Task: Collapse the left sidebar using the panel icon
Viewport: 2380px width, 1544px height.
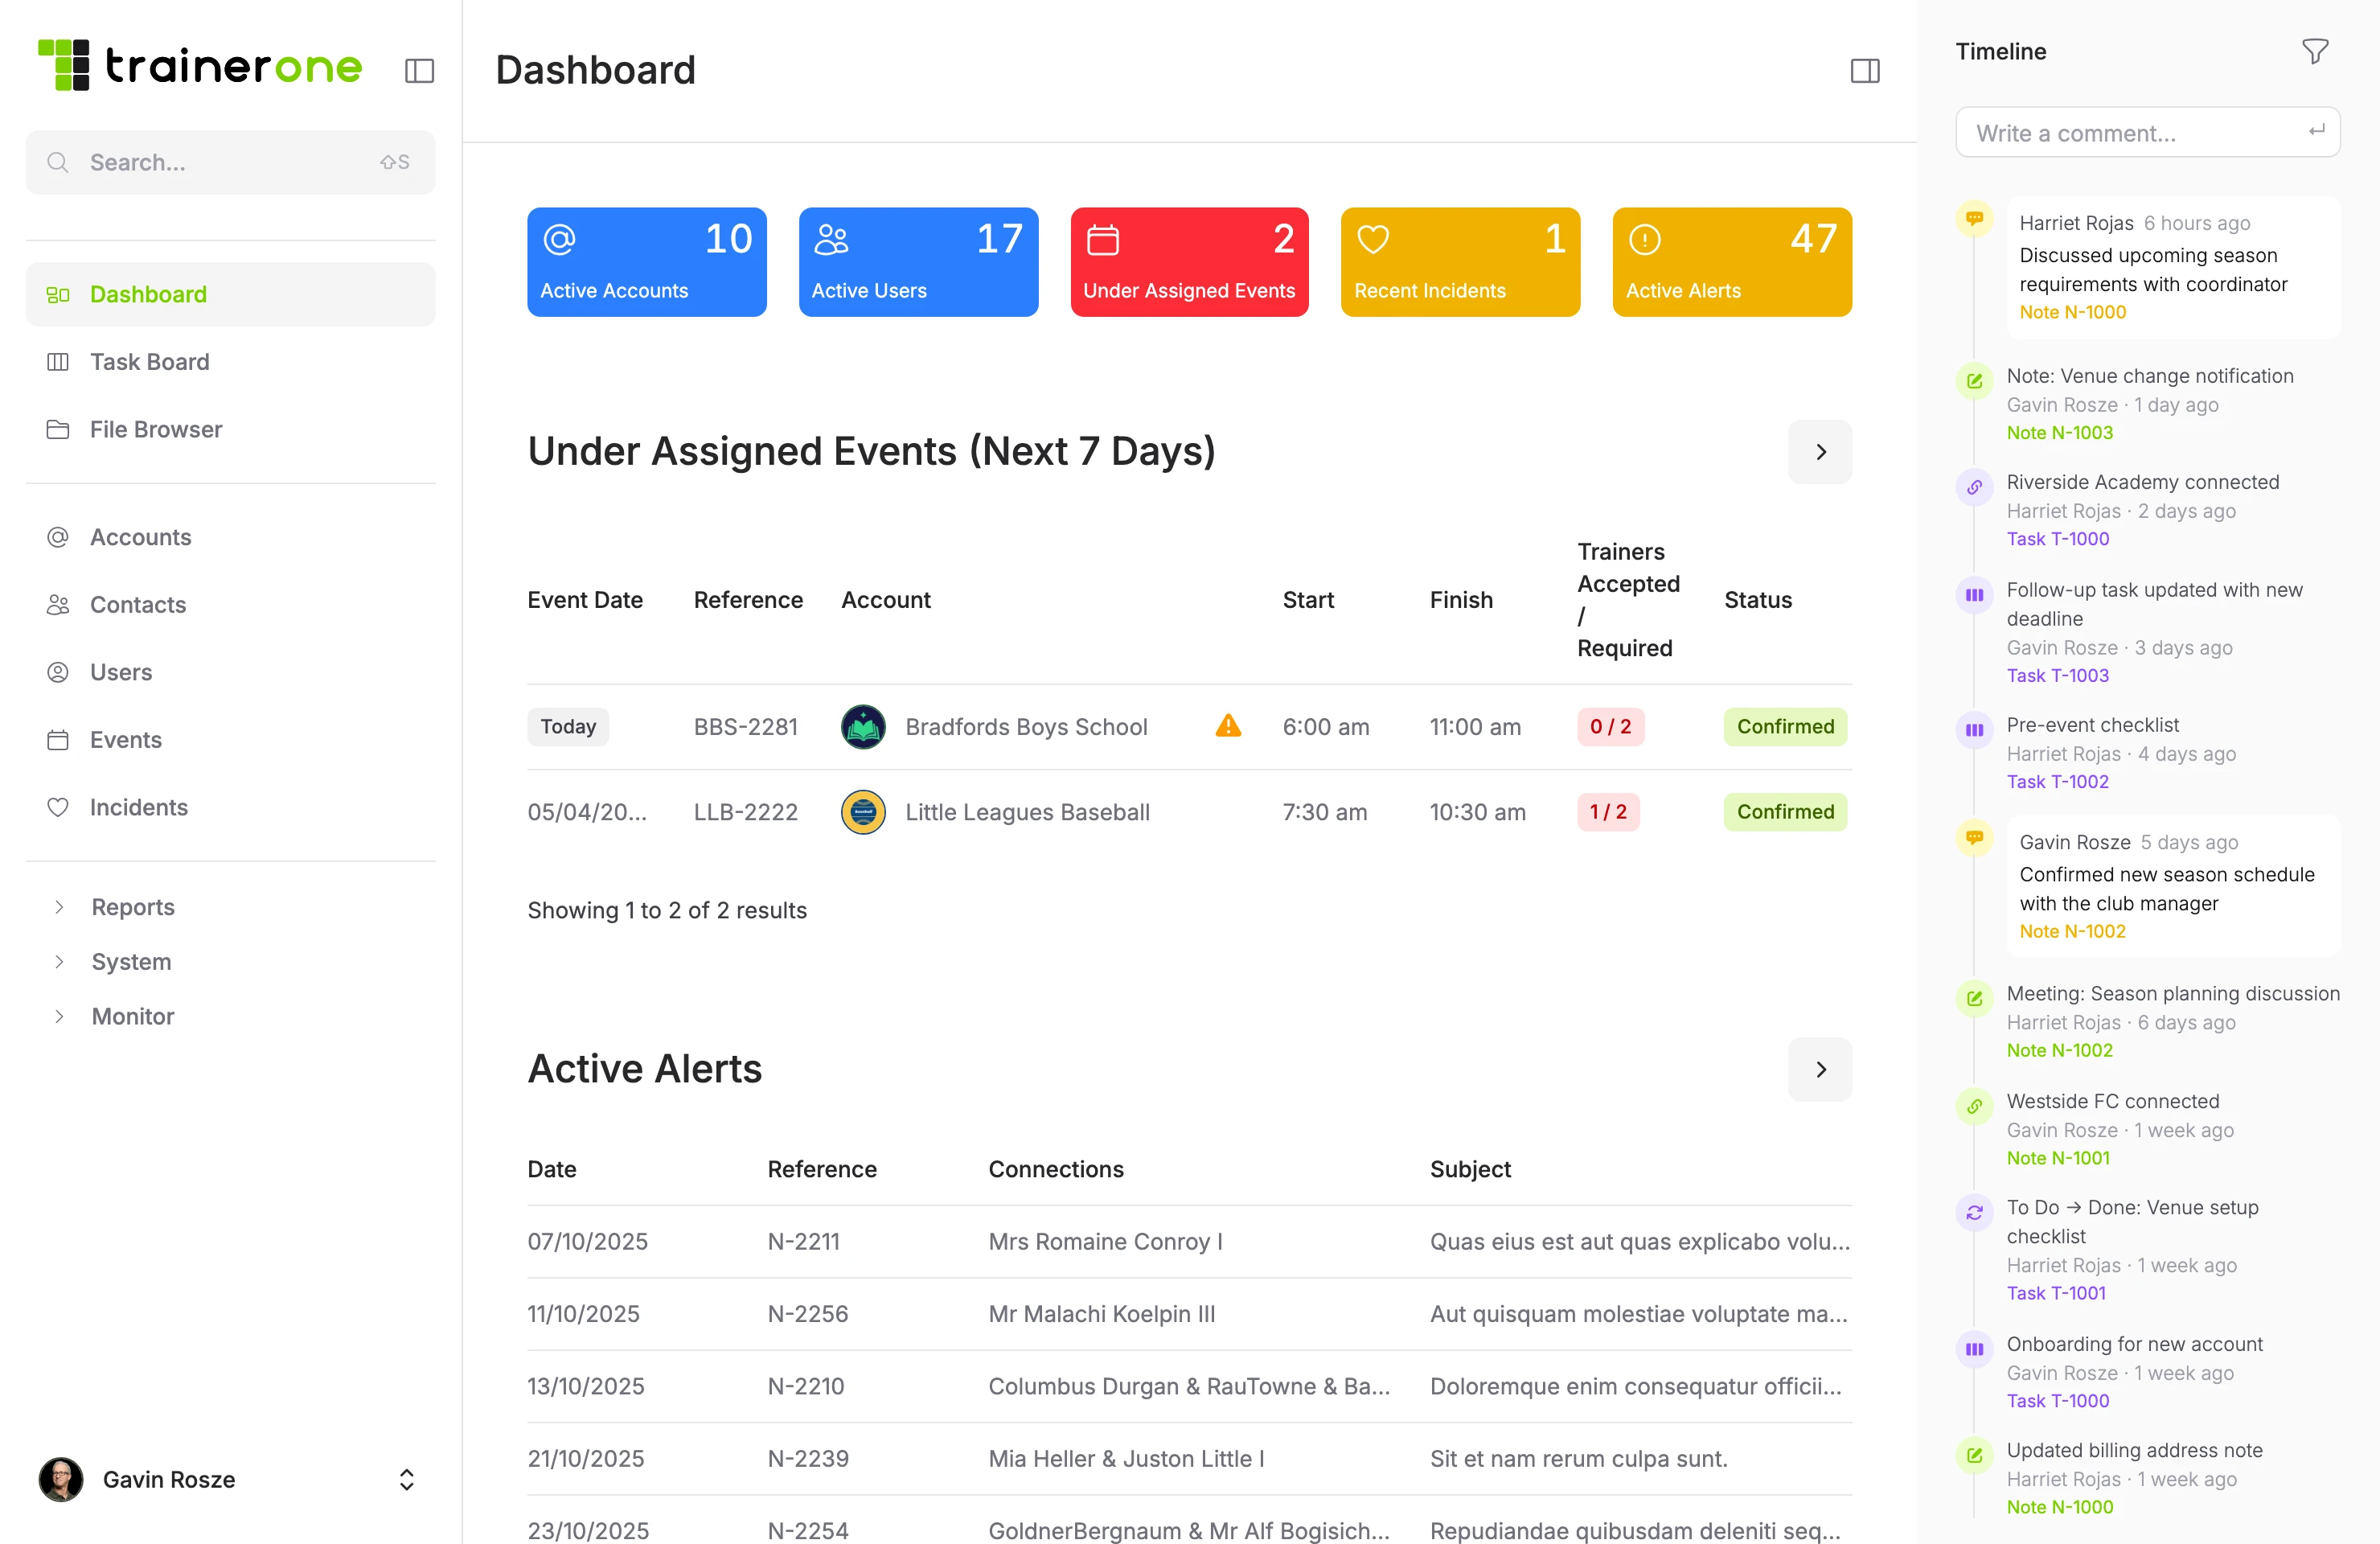Action: tap(419, 70)
